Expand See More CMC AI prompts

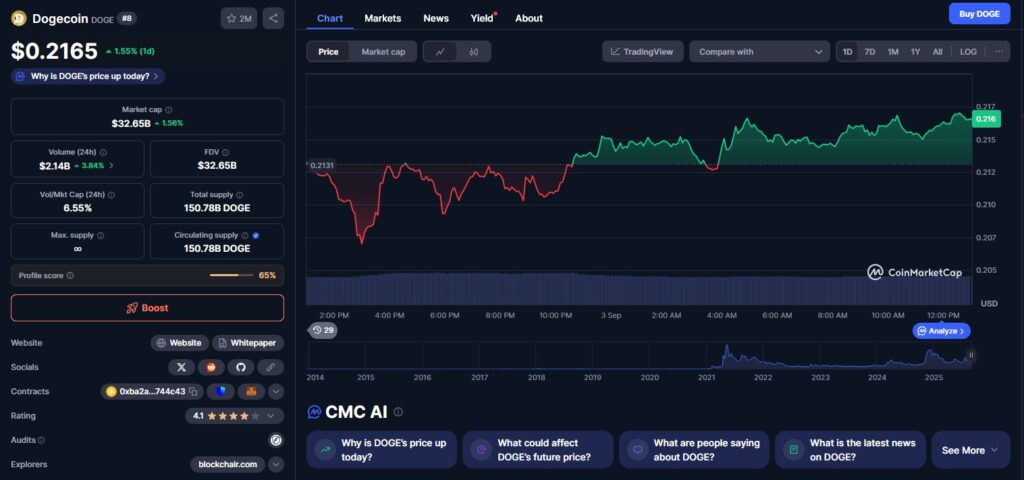click(971, 450)
